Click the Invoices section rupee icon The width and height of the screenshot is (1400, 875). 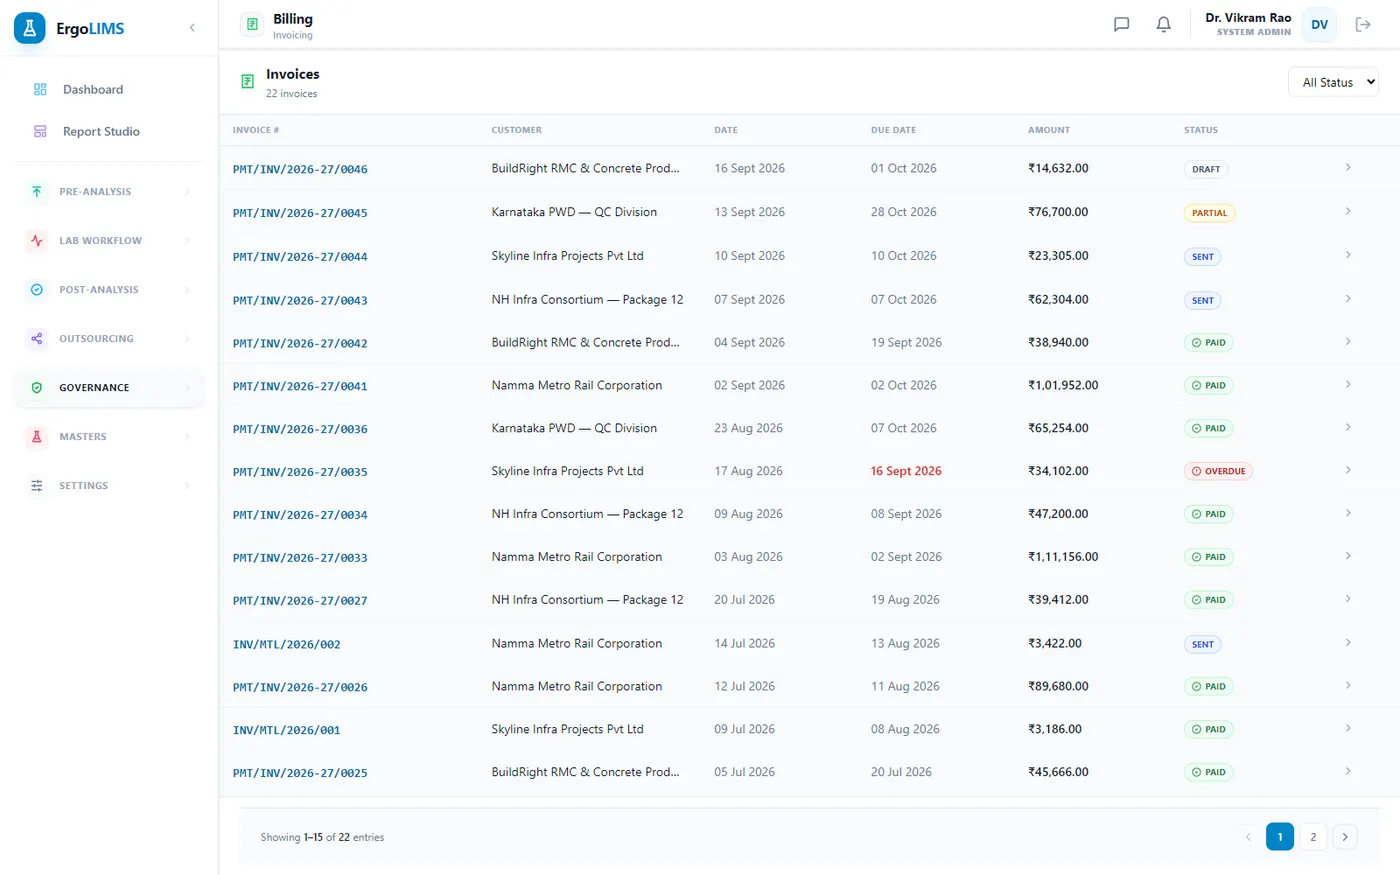[x=248, y=82]
